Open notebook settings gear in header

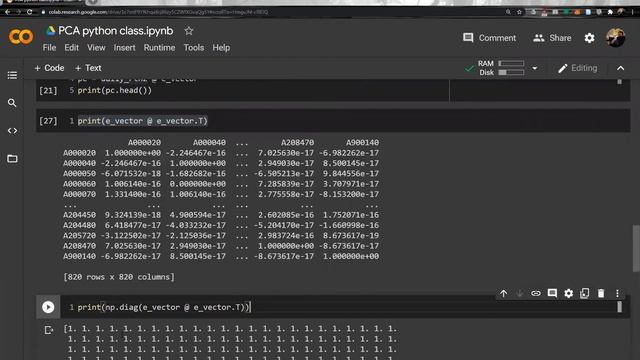[x=589, y=38]
